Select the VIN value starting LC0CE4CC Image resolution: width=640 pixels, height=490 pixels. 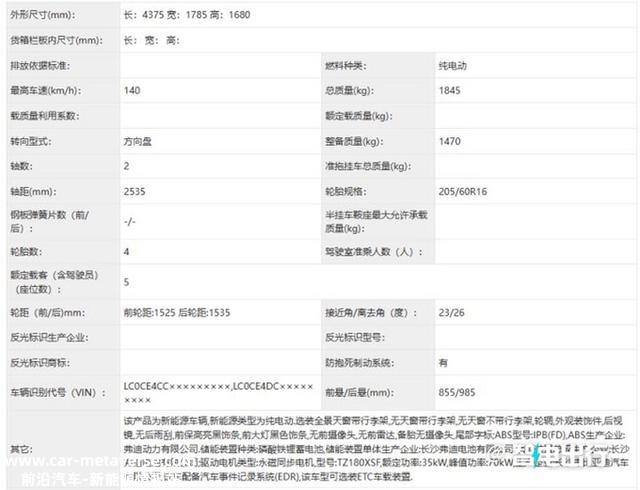pyautogui.click(x=219, y=393)
